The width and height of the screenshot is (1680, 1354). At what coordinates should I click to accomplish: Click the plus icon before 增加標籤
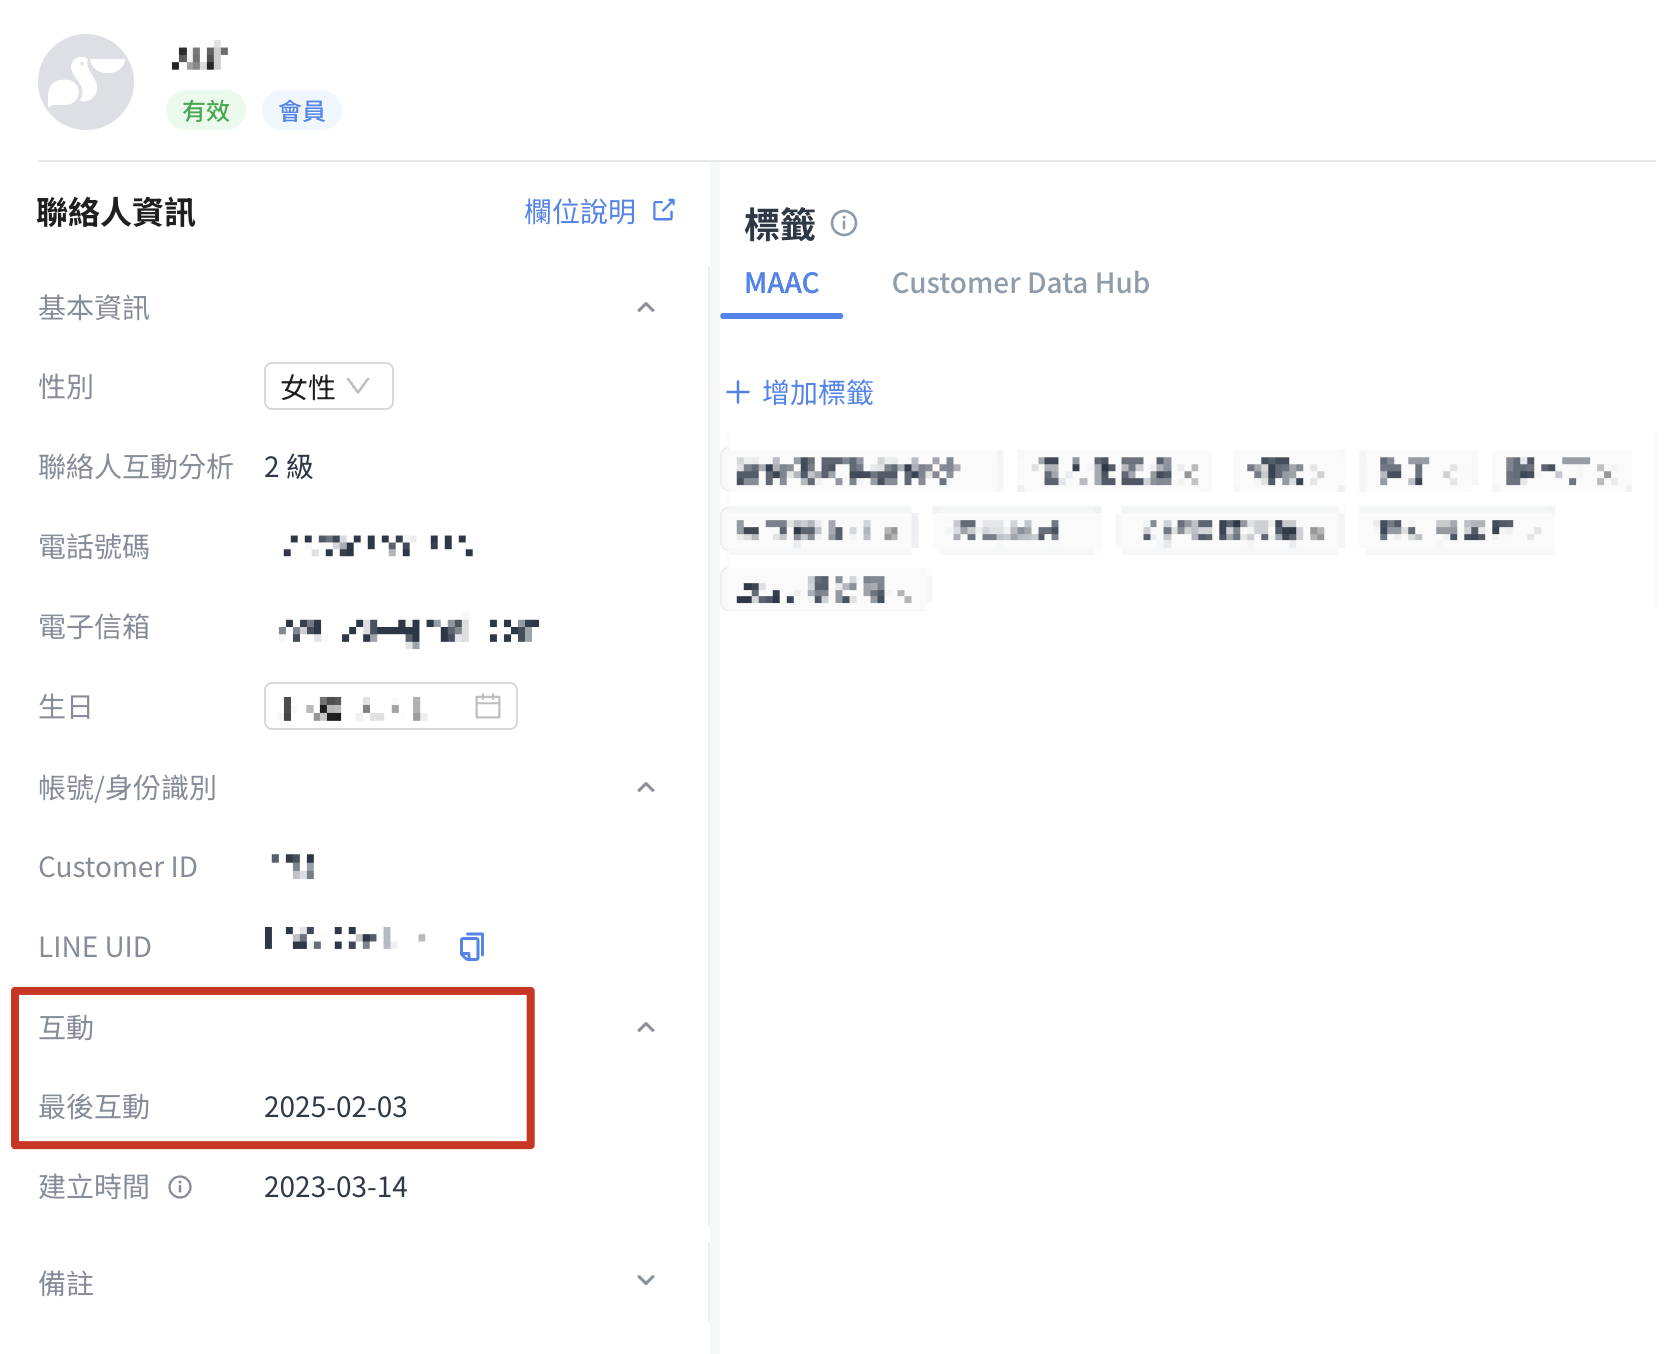tap(738, 392)
